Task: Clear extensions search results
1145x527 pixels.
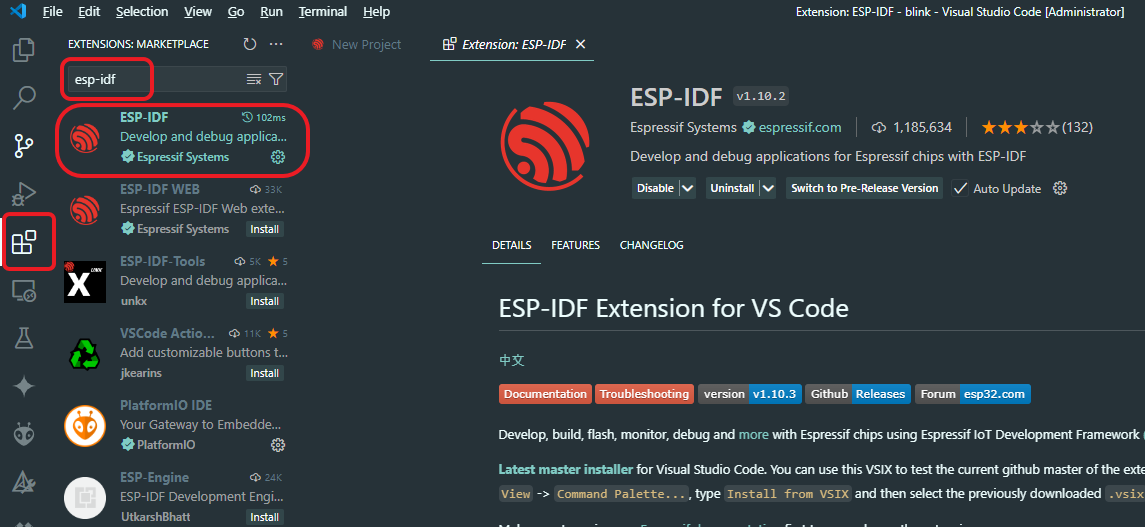Action: [253, 80]
